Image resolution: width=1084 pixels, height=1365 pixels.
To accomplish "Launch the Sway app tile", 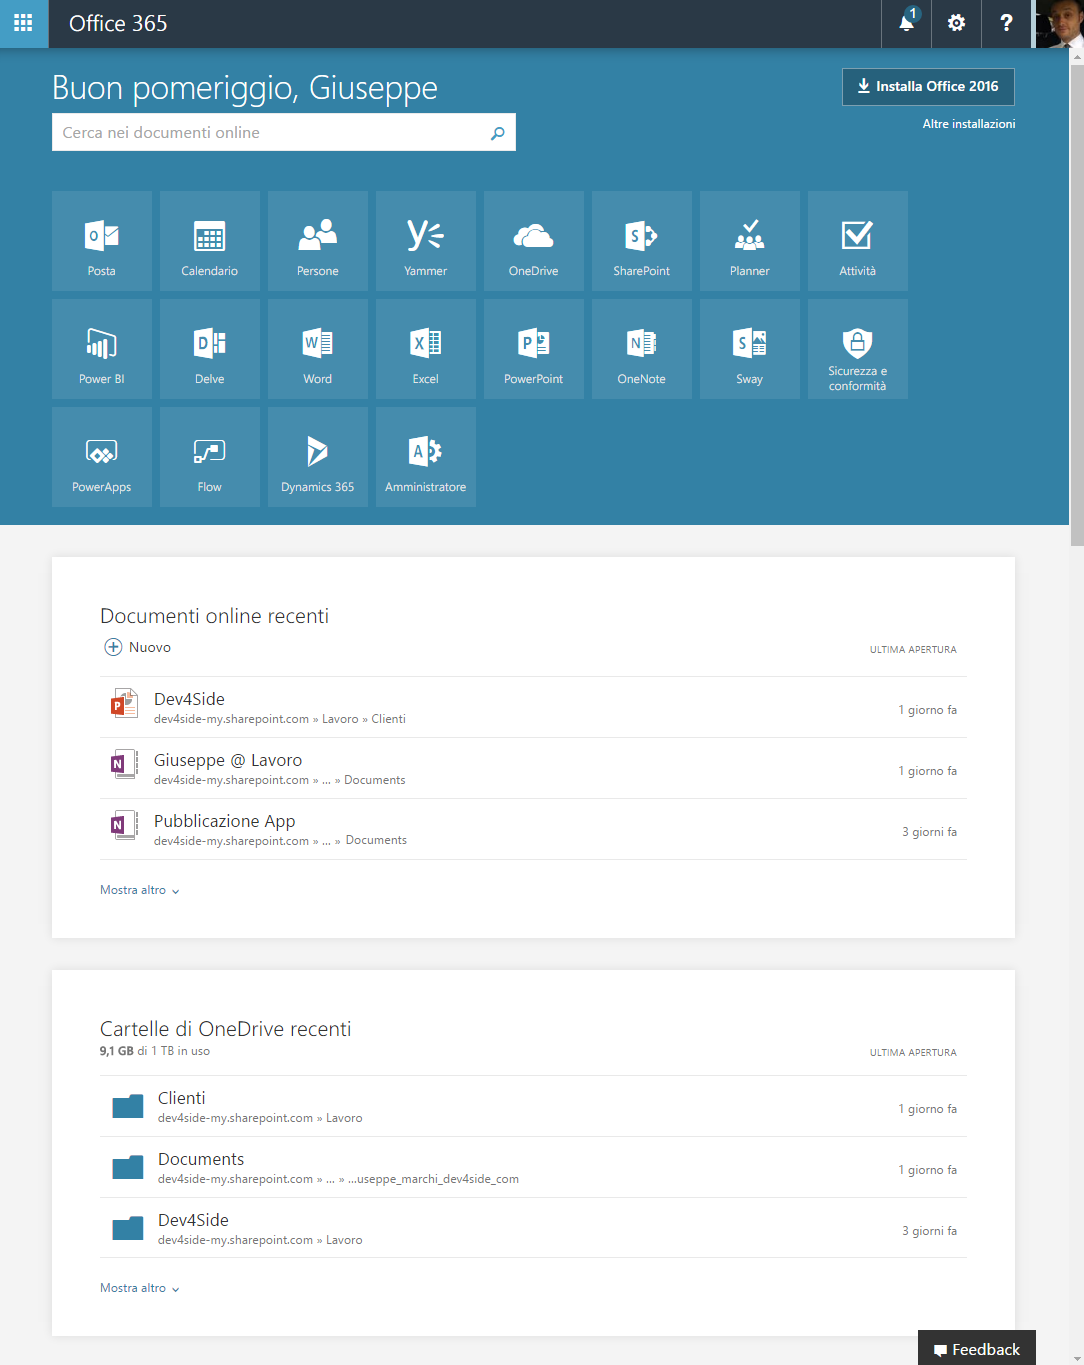I will click(750, 349).
